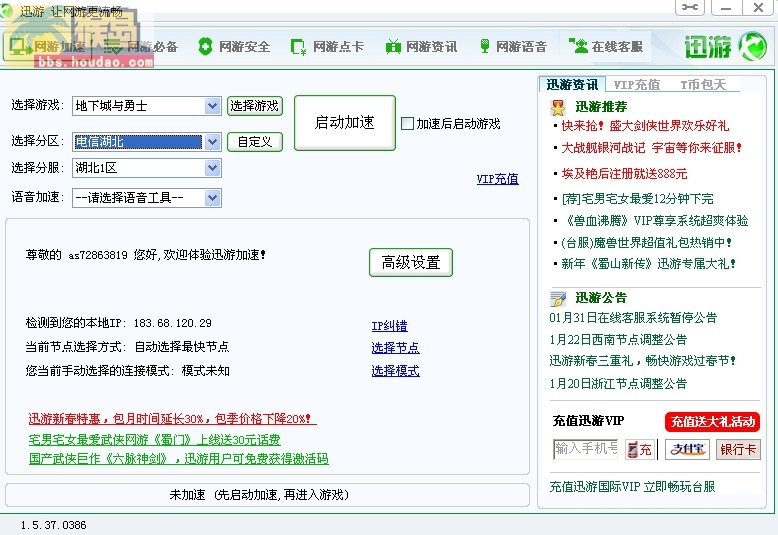Switch to the 网游必备 tab

click(140, 47)
